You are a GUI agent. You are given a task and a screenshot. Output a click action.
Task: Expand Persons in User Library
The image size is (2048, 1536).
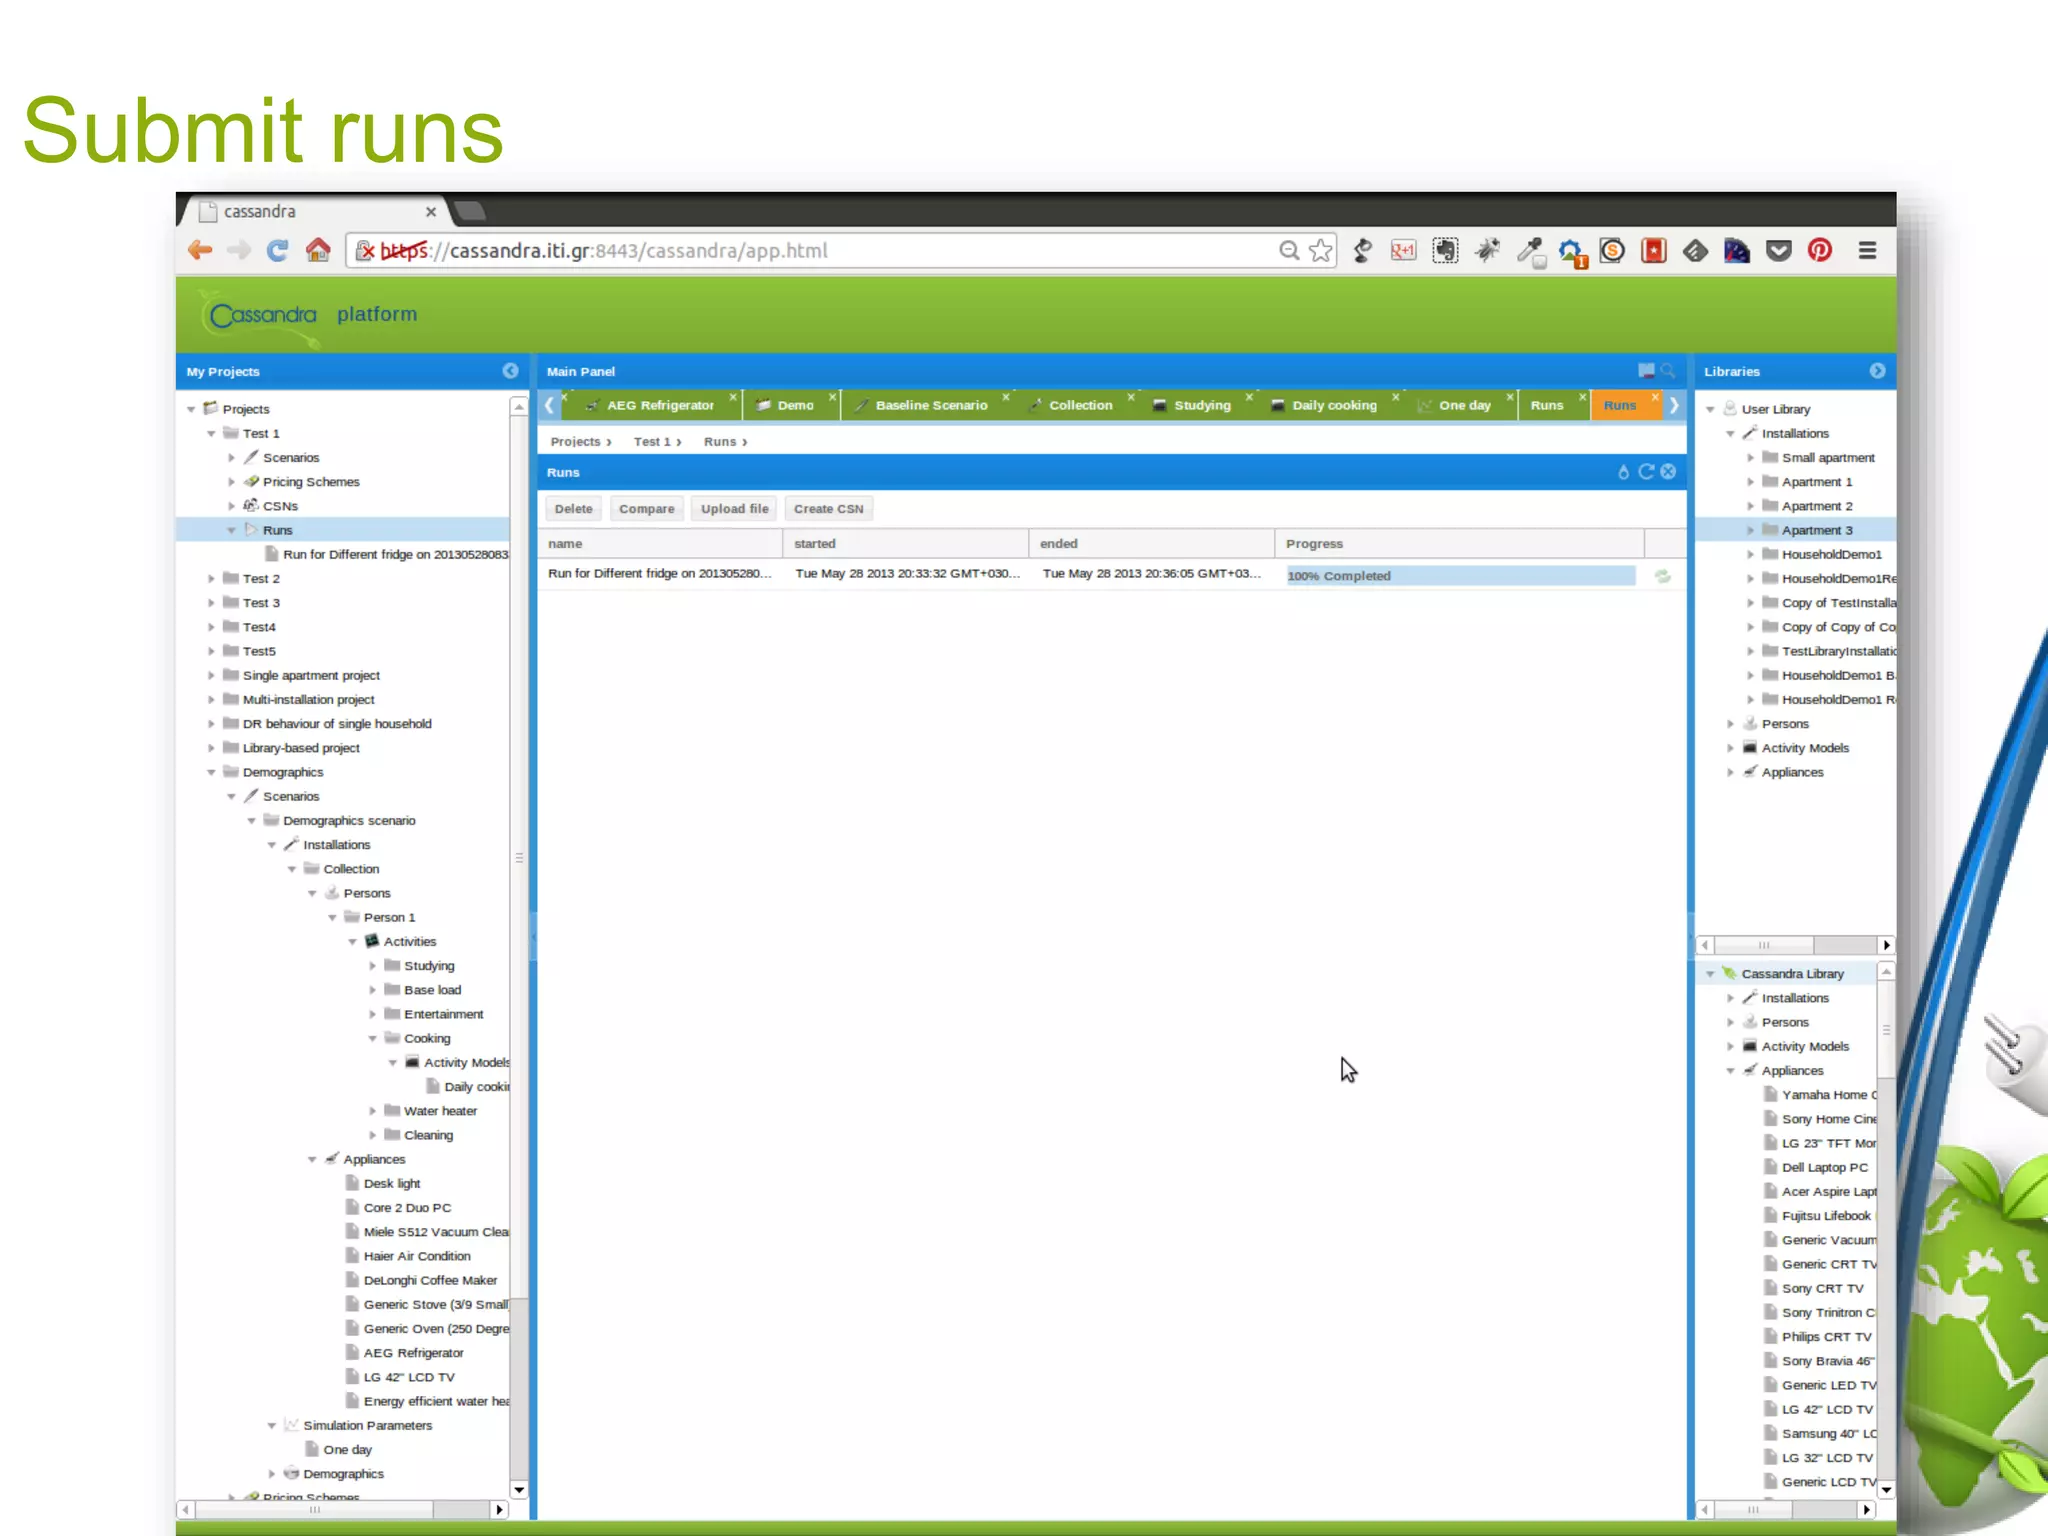click(x=1730, y=724)
